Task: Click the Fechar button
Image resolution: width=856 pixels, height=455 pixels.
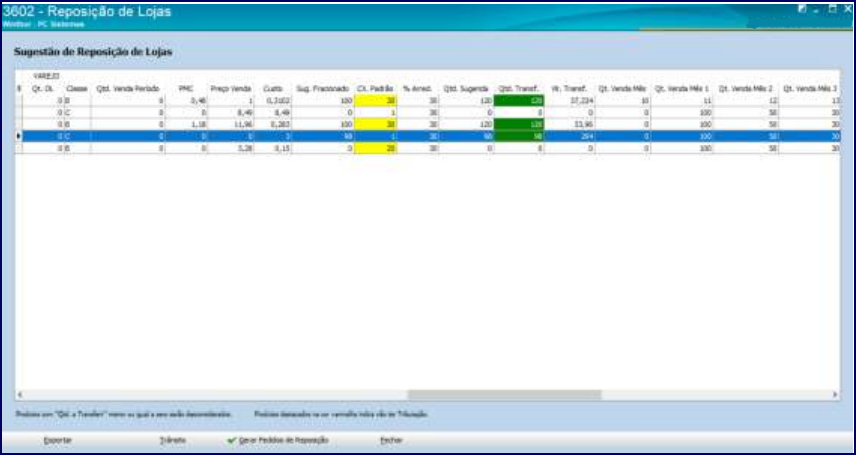Action: 391,440
